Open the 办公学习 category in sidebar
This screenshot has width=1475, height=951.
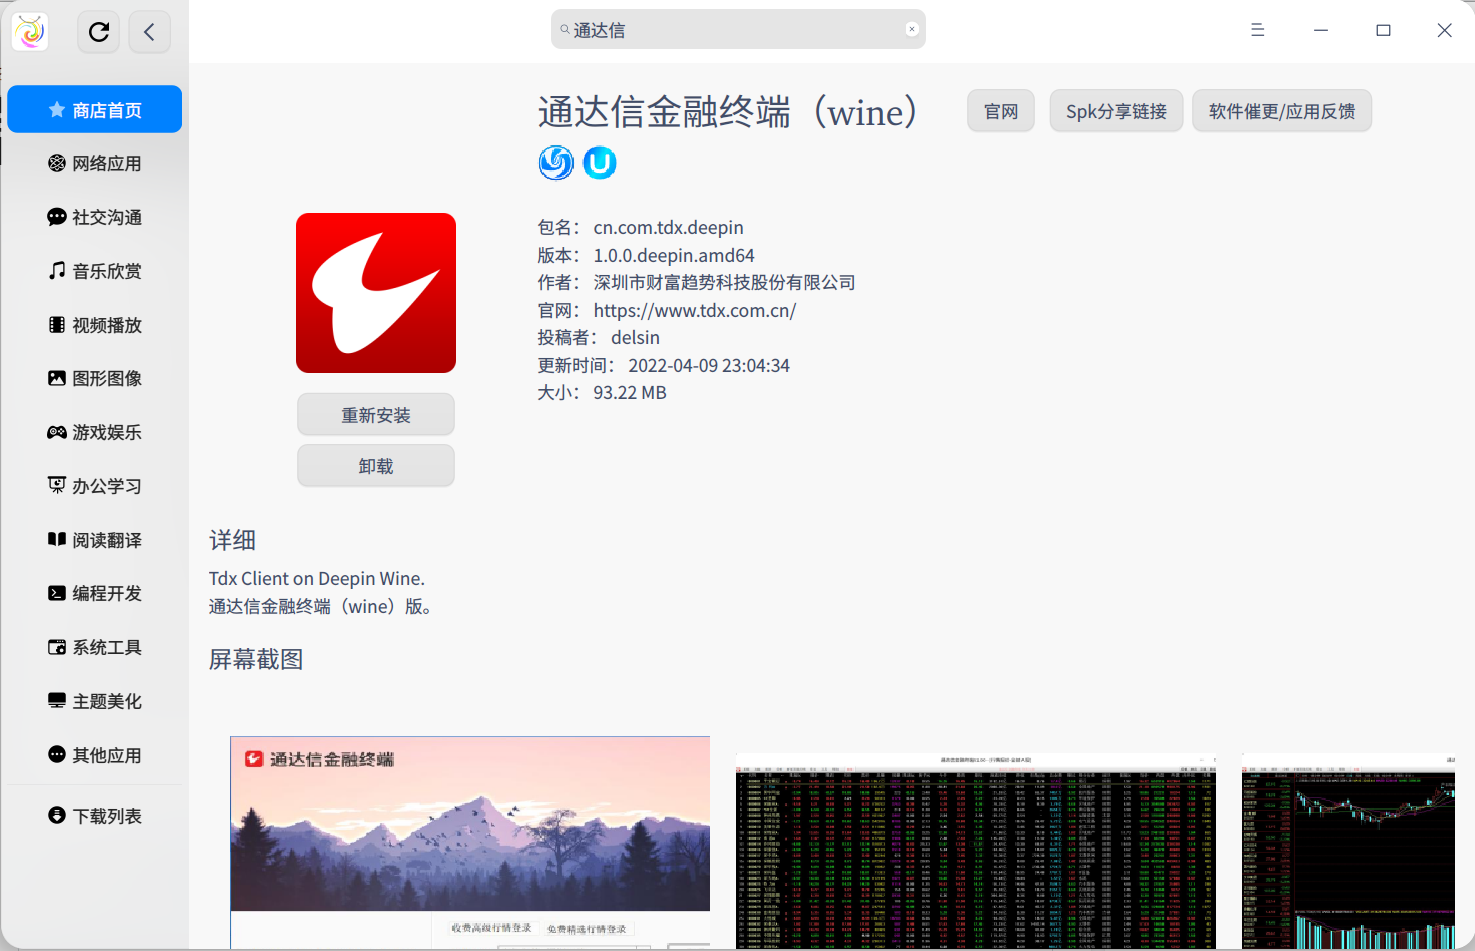(94, 486)
